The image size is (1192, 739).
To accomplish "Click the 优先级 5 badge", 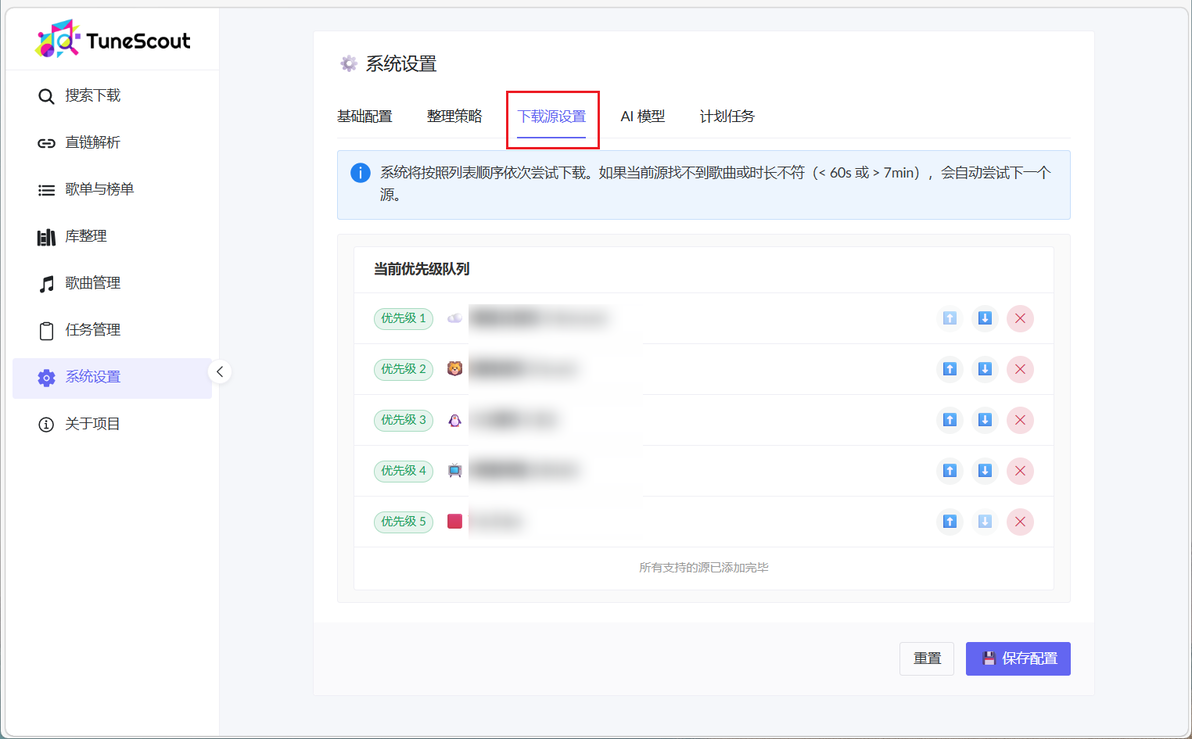I will [x=404, y=522].
